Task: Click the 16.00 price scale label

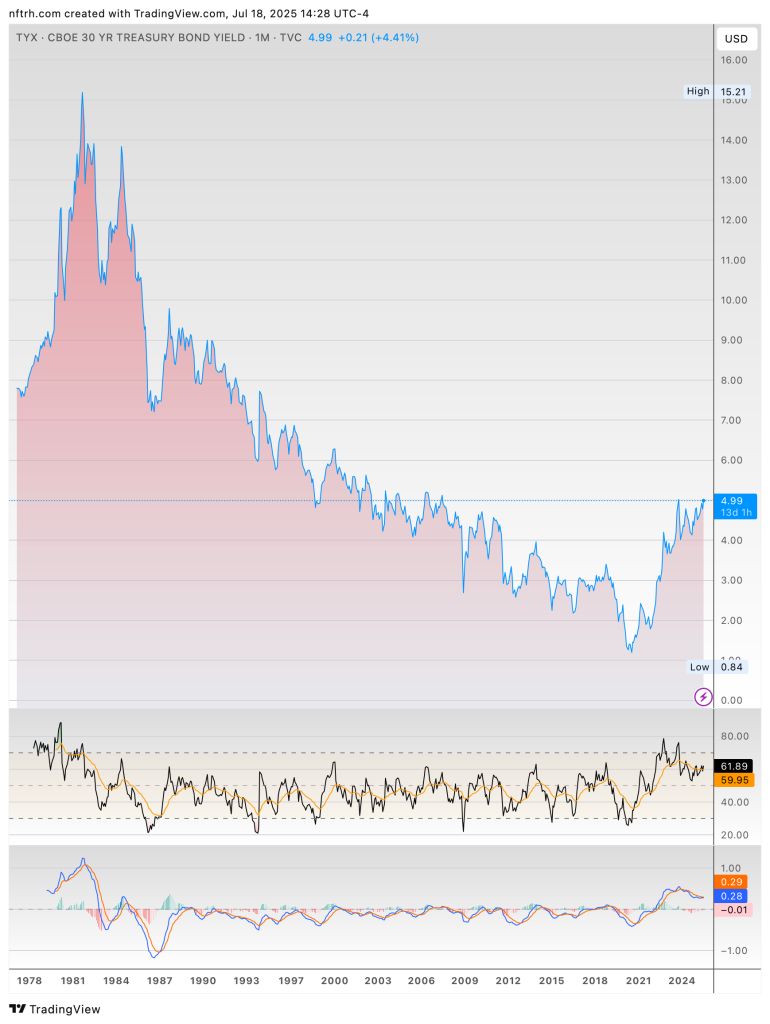Action: coord(733,60)
